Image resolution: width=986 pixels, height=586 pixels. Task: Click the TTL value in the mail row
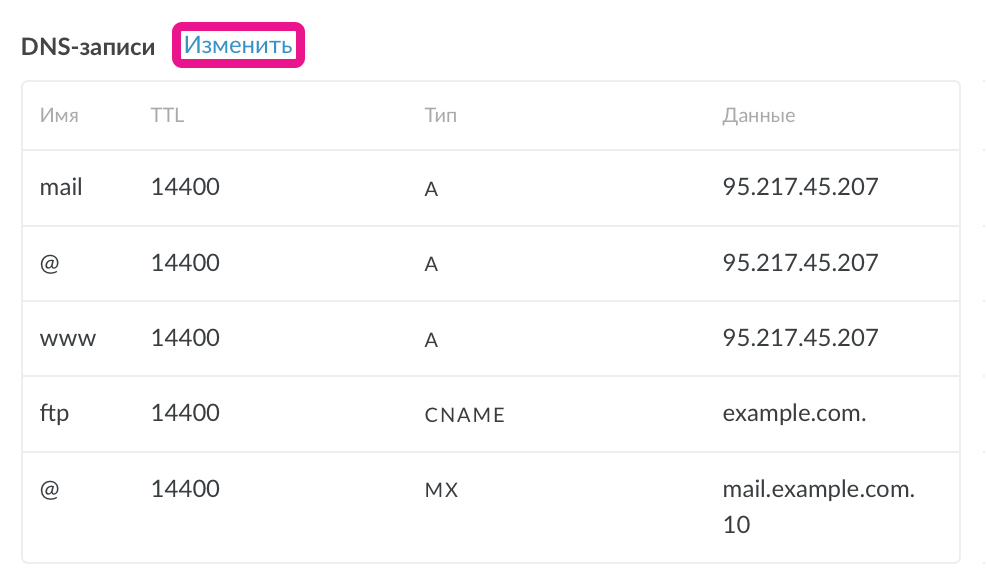click(x=185, y=187)
